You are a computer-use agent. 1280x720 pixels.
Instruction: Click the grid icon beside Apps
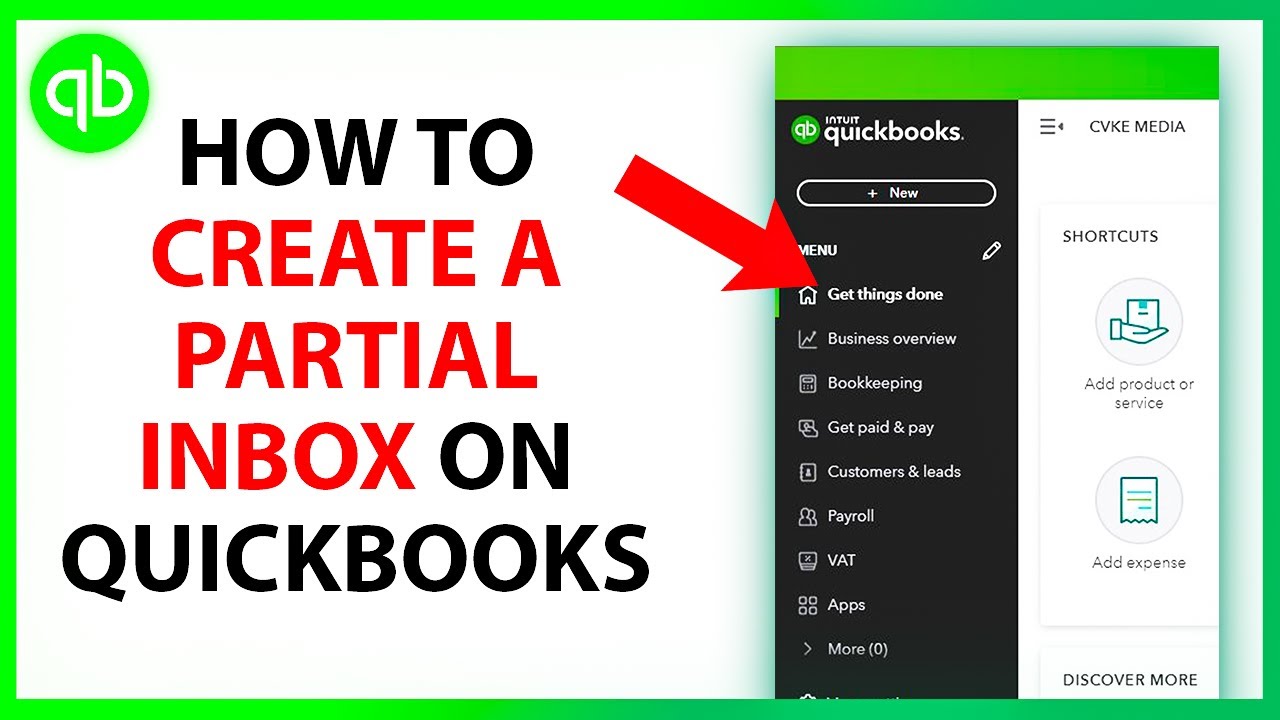click(808, 605)
